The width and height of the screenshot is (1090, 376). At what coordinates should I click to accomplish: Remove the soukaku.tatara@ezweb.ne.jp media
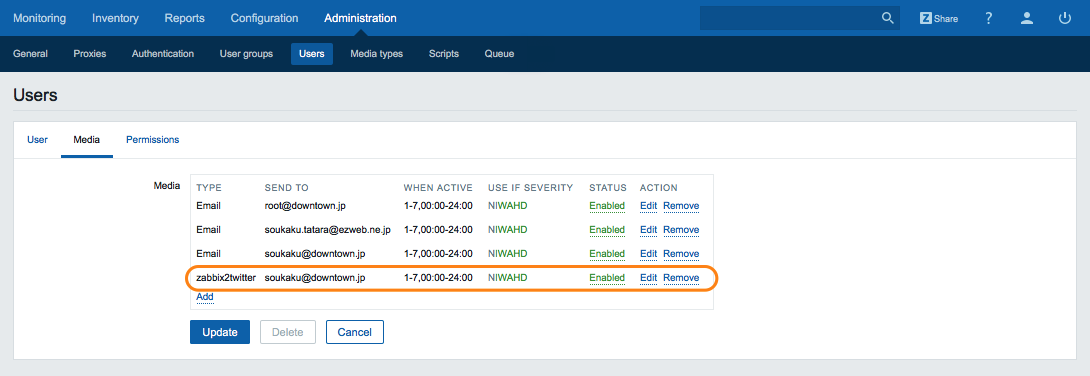[681, 229]
